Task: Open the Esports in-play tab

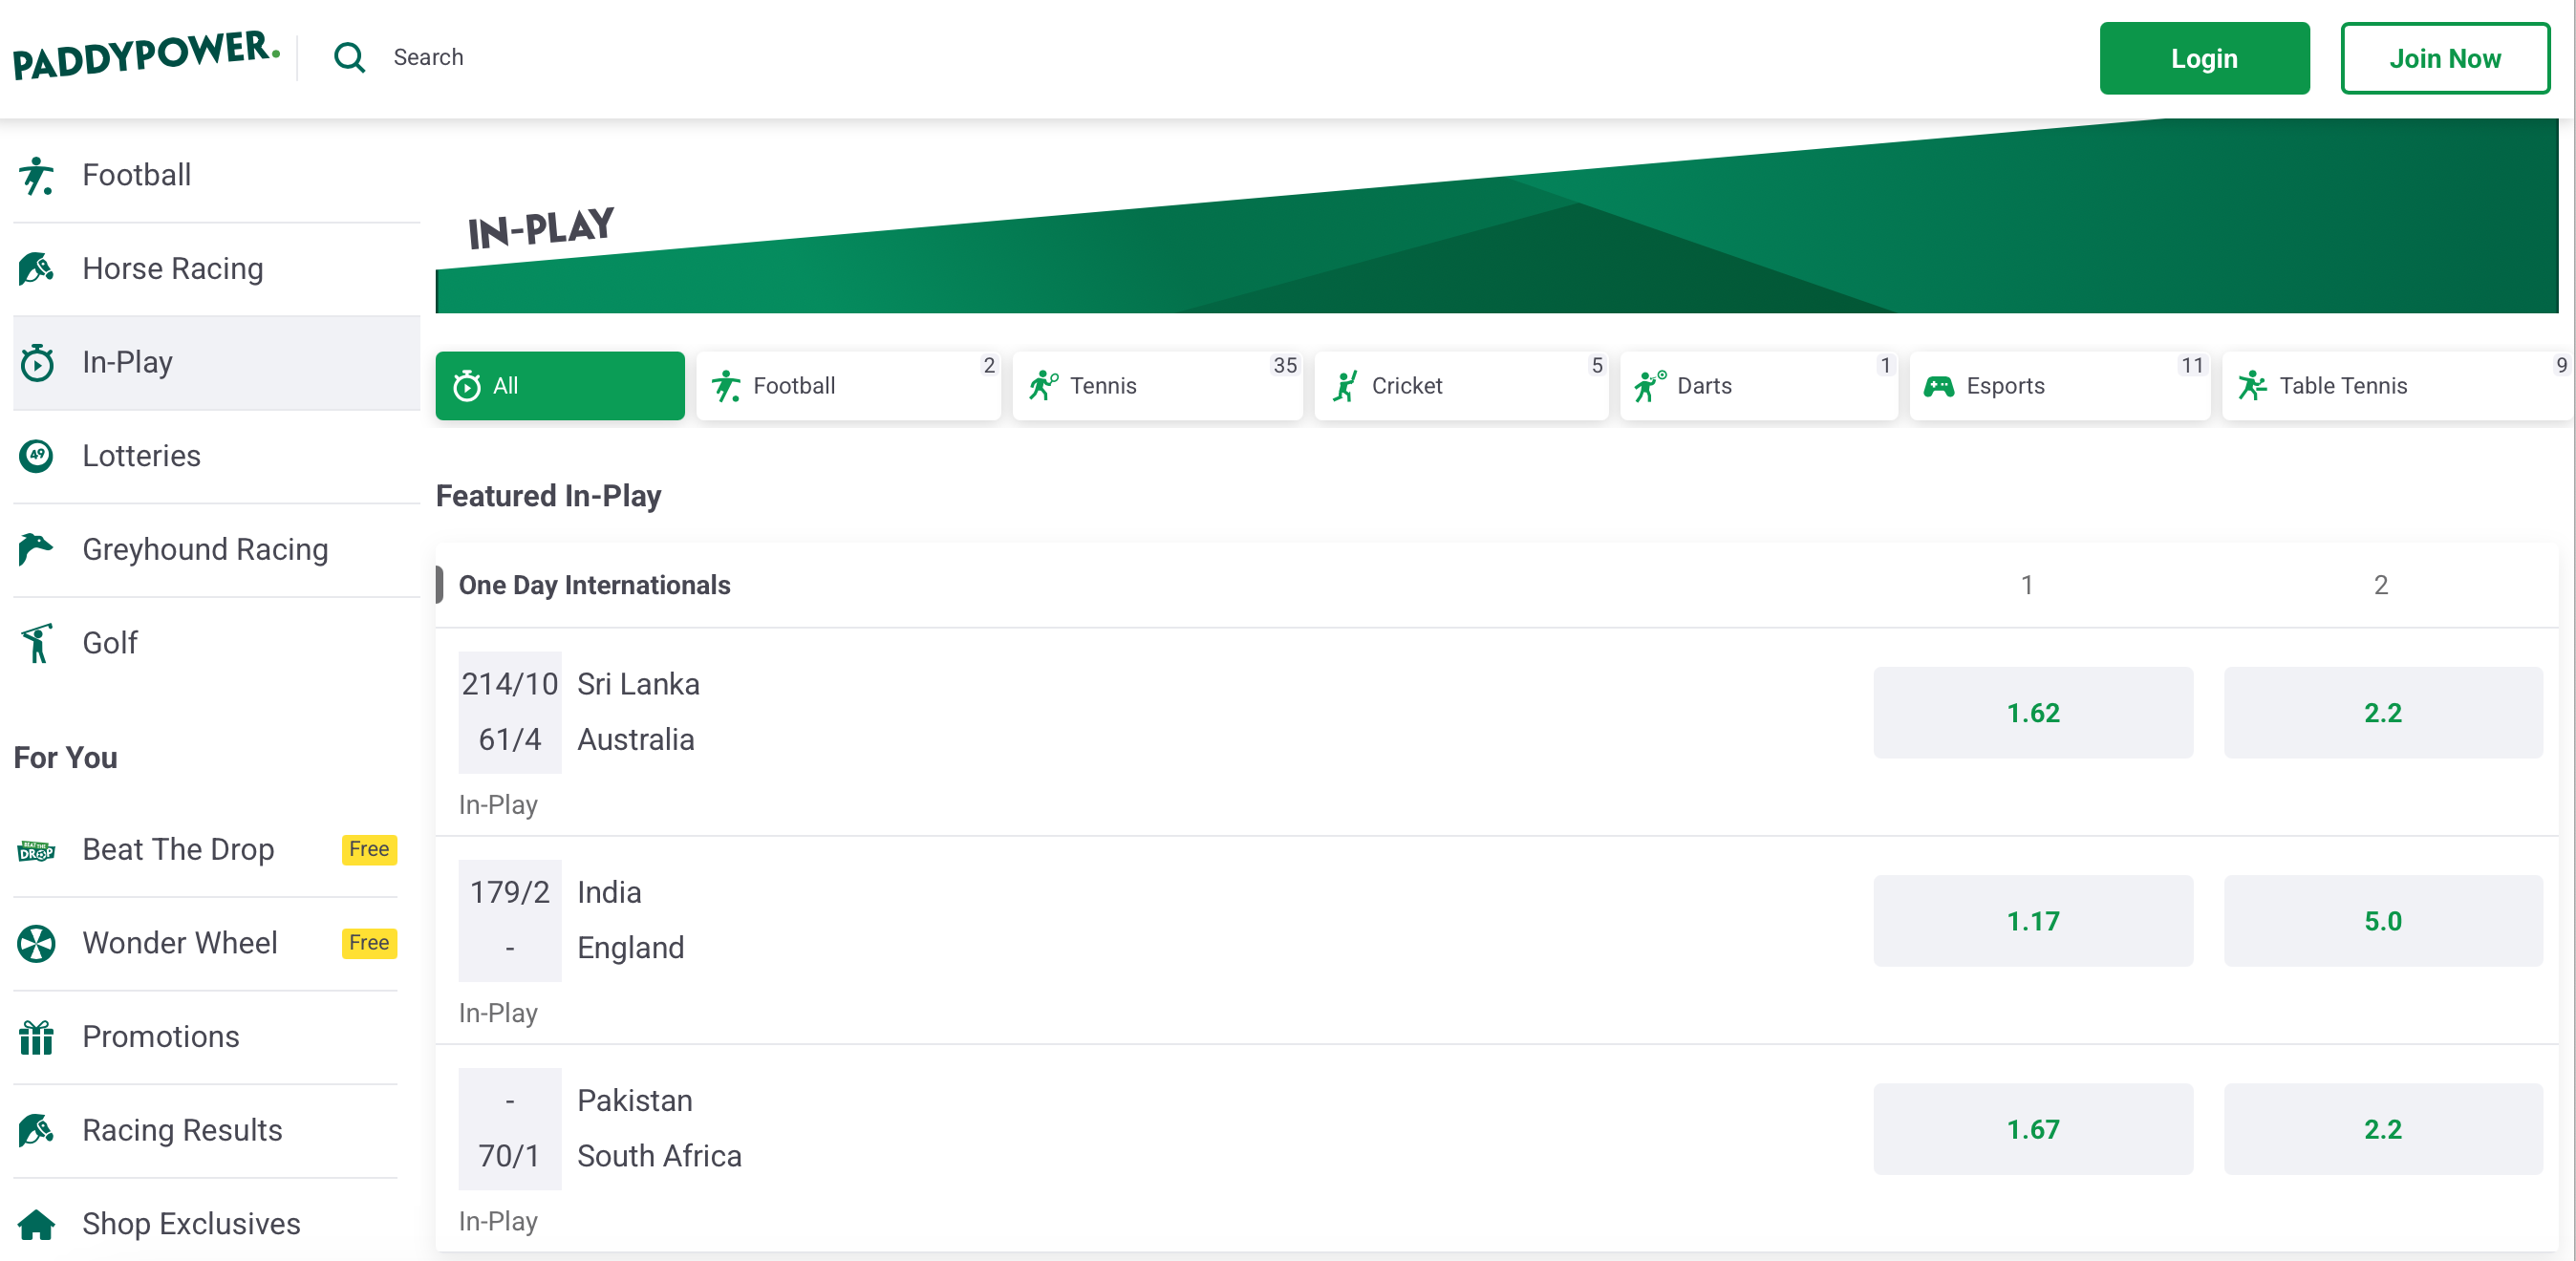Action: click(2059, 386)
